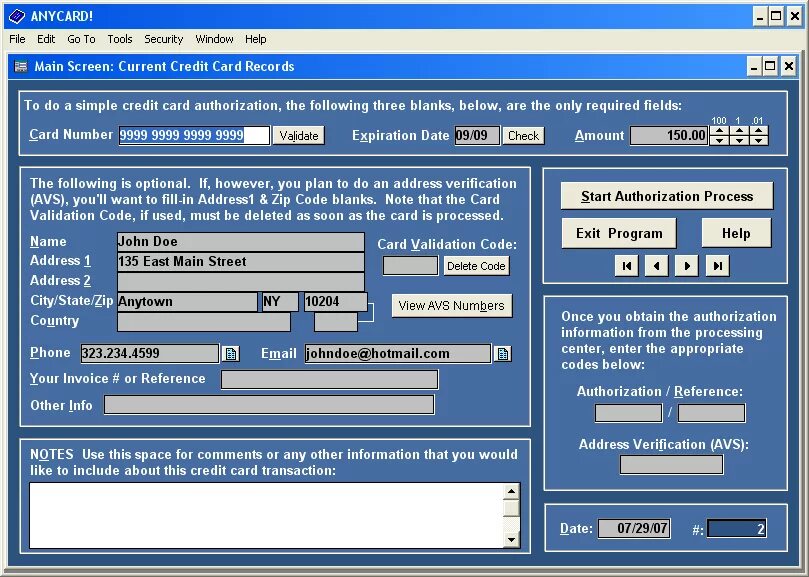The image size is (809, 577).
Task: Increase Amount by .01 using up arrow
Action: (x=758, y=131)
